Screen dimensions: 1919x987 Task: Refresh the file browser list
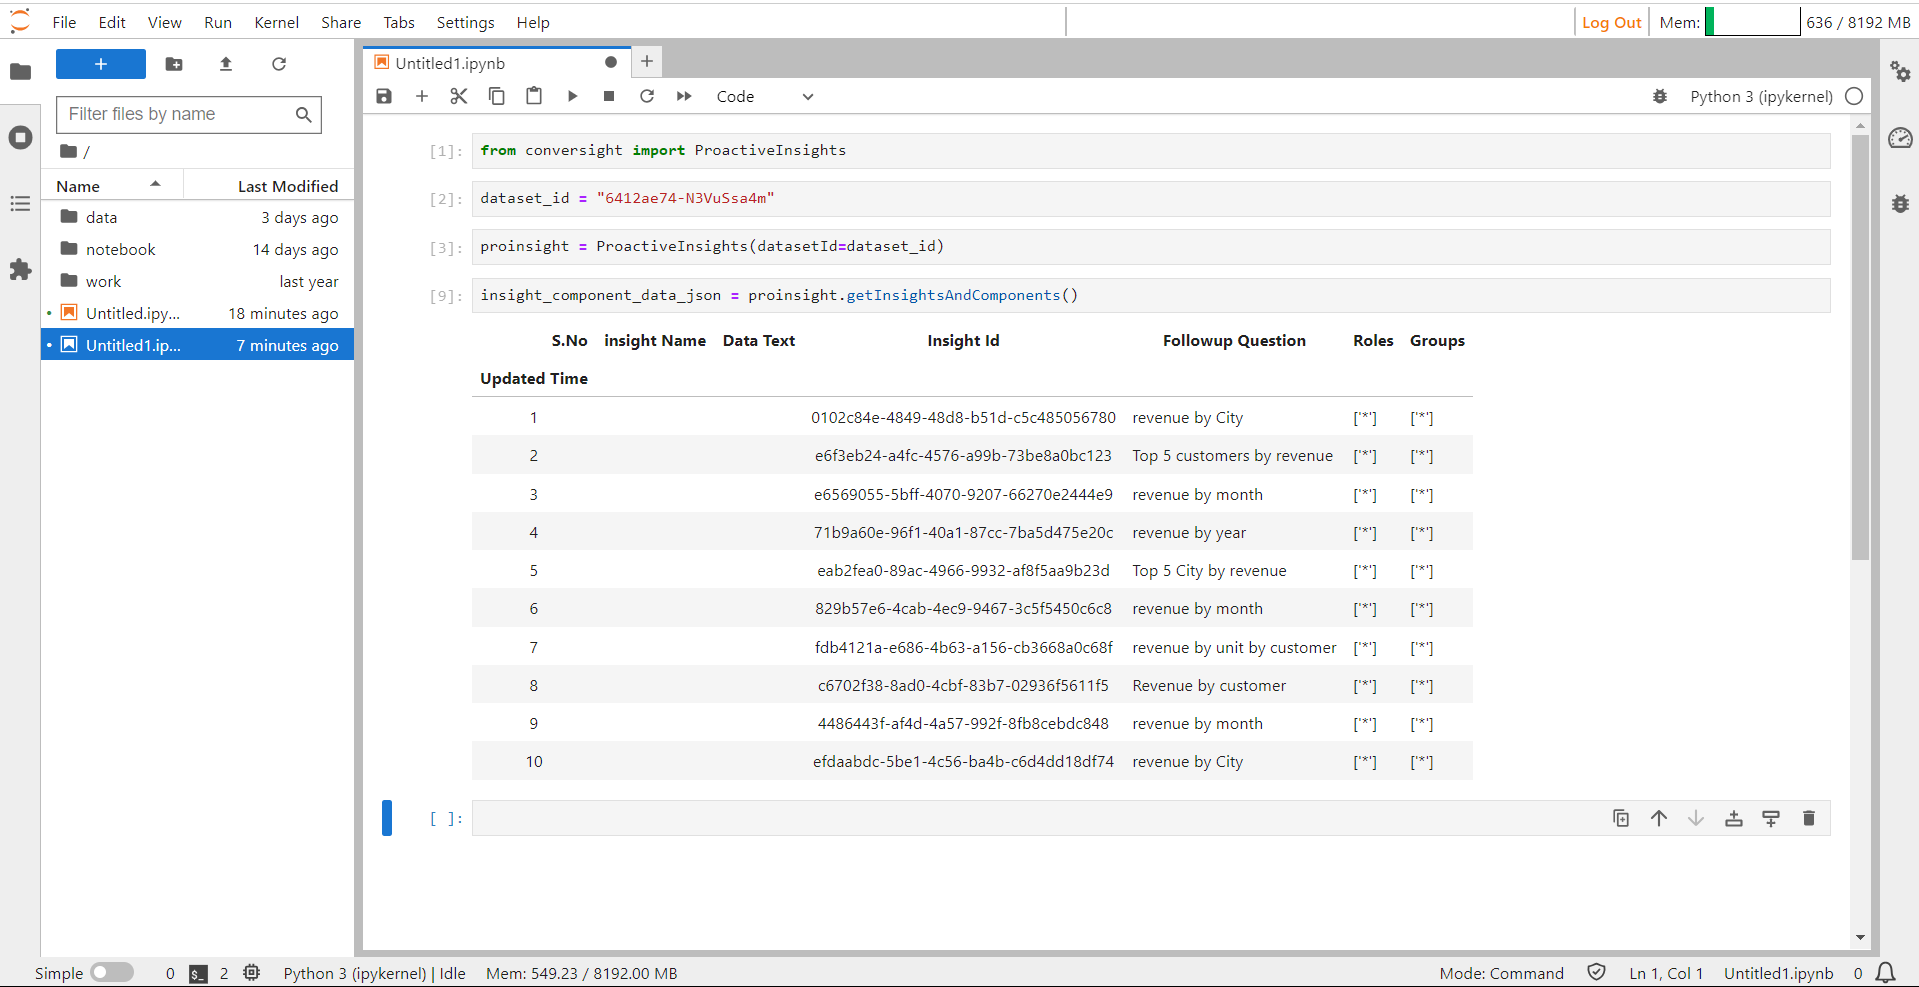(279, 64)
